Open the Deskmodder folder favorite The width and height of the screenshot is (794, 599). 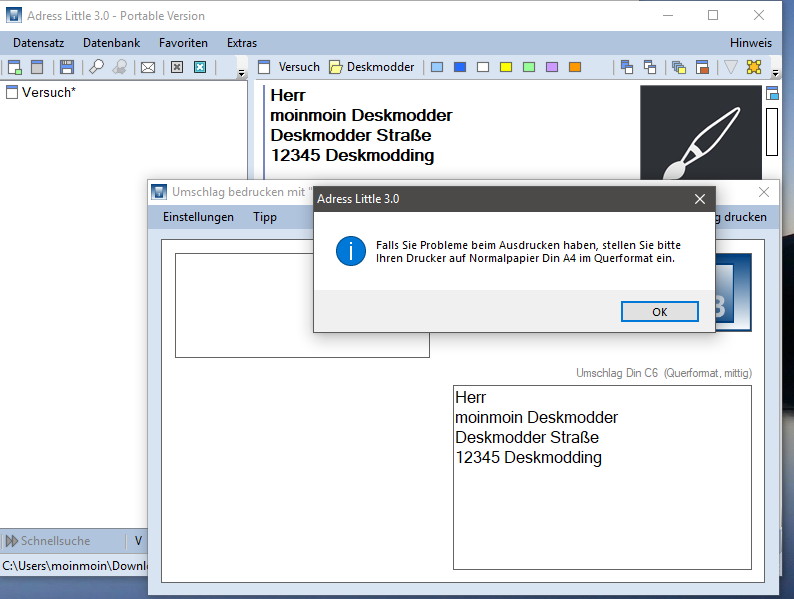click(372, 67)
